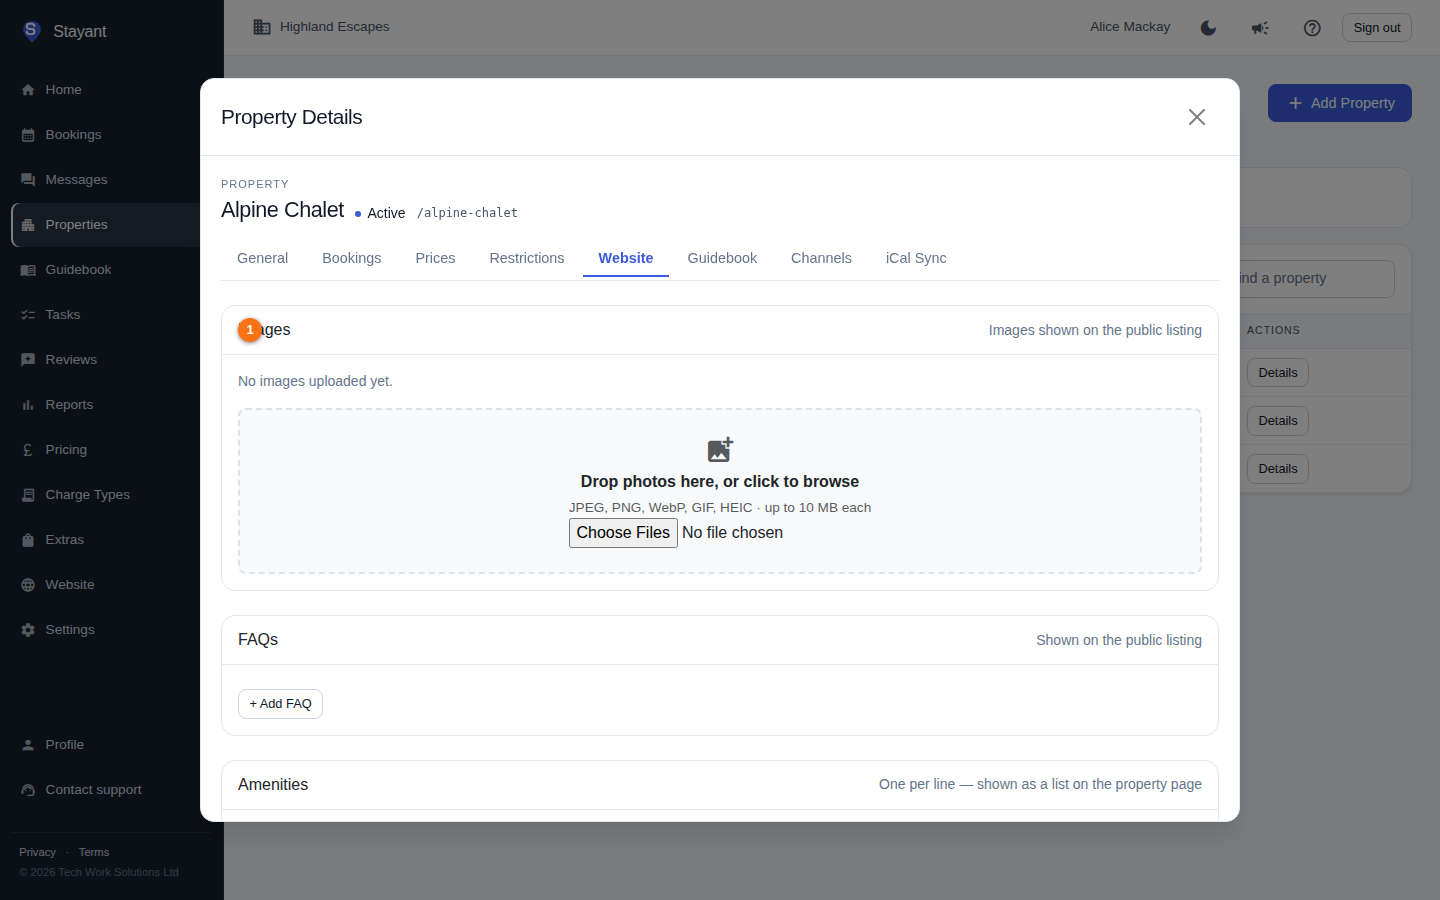The width and height of the screenshot is (1440, 900).
Task: Click the Home icon in sidebar
Action: tap(28, 90)
